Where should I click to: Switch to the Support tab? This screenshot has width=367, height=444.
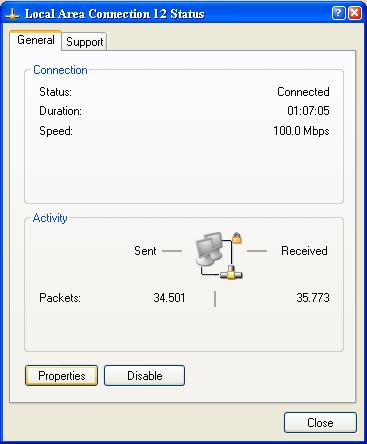point(85,42)
